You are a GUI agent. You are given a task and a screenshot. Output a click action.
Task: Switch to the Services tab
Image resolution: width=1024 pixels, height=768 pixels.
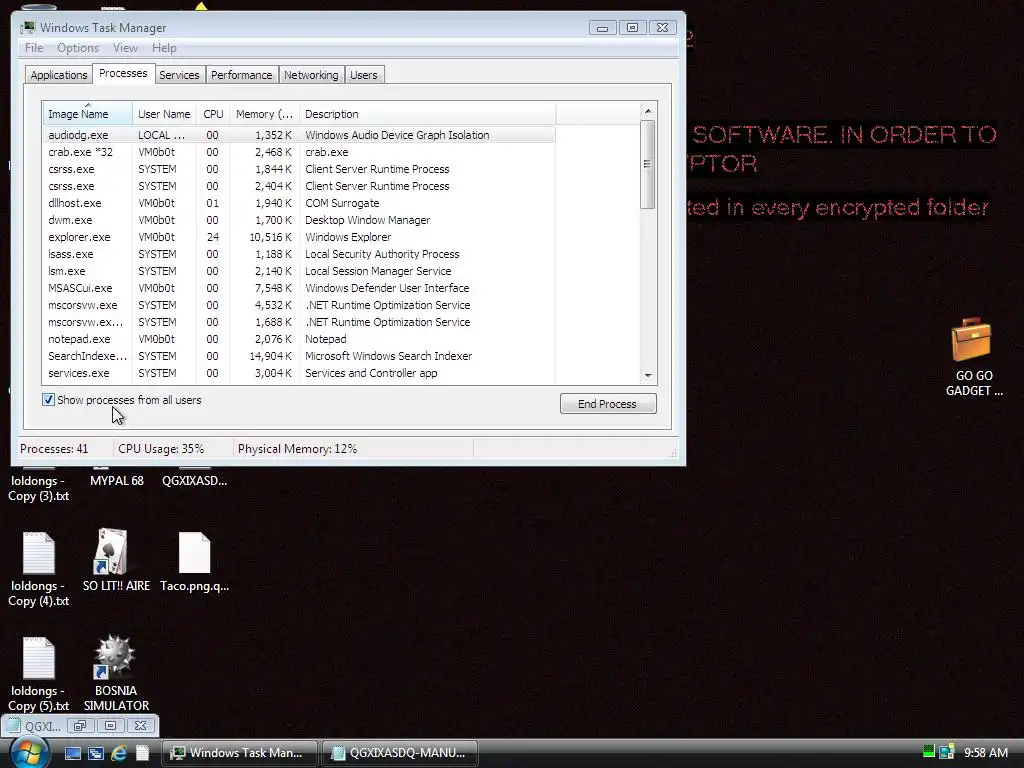click(x=179, y=75)
